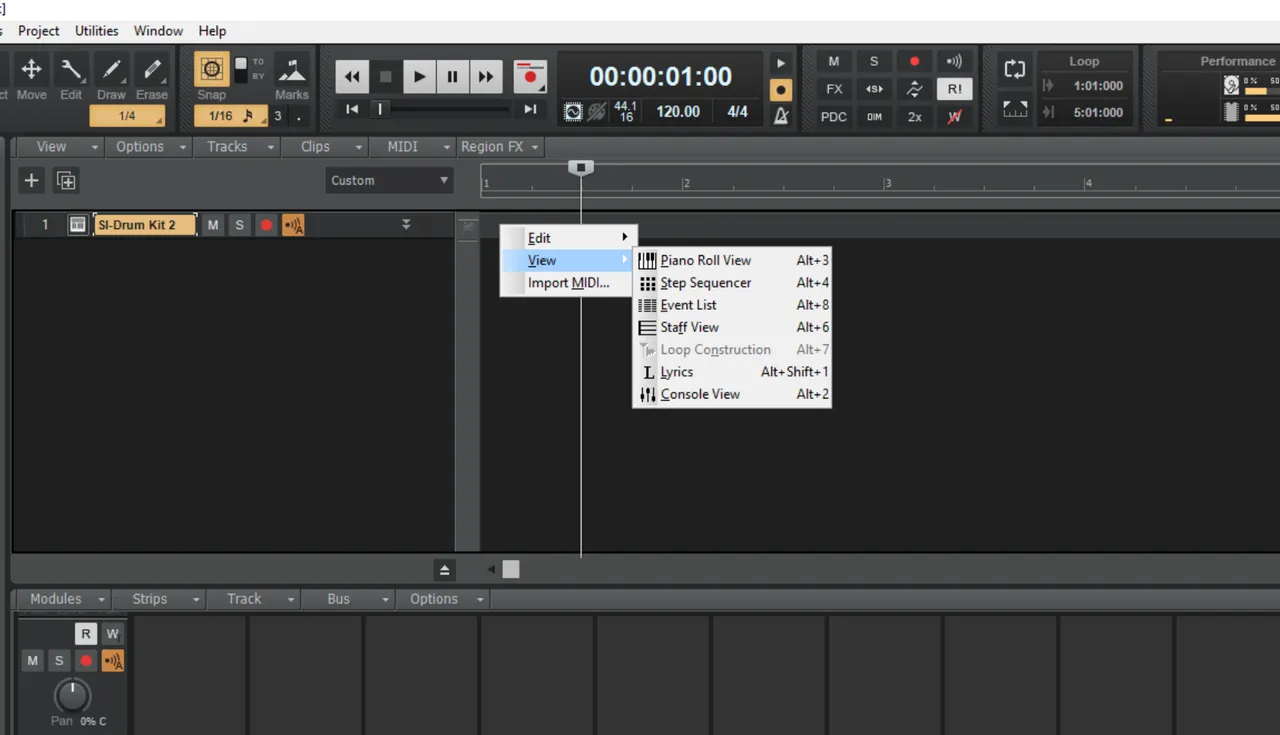Open Staff View from submenu
This screenshot has height=735, width=1280.
tap(732, 327)
